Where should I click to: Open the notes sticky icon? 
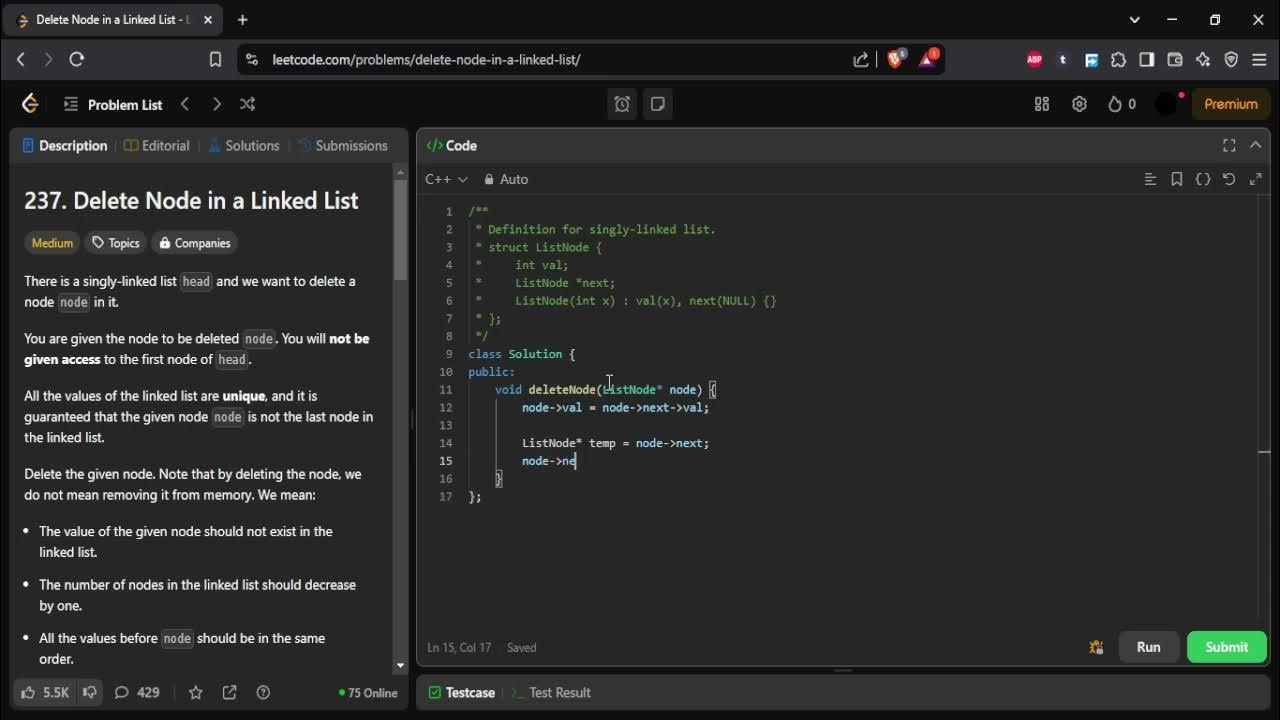click(657, 104)
